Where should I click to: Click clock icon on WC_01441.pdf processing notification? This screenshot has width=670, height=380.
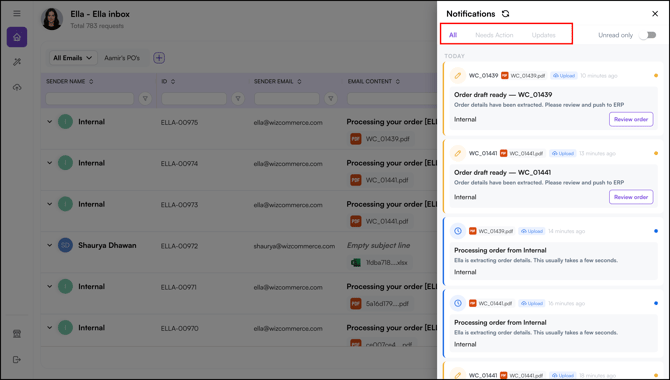tap(458, 303)
